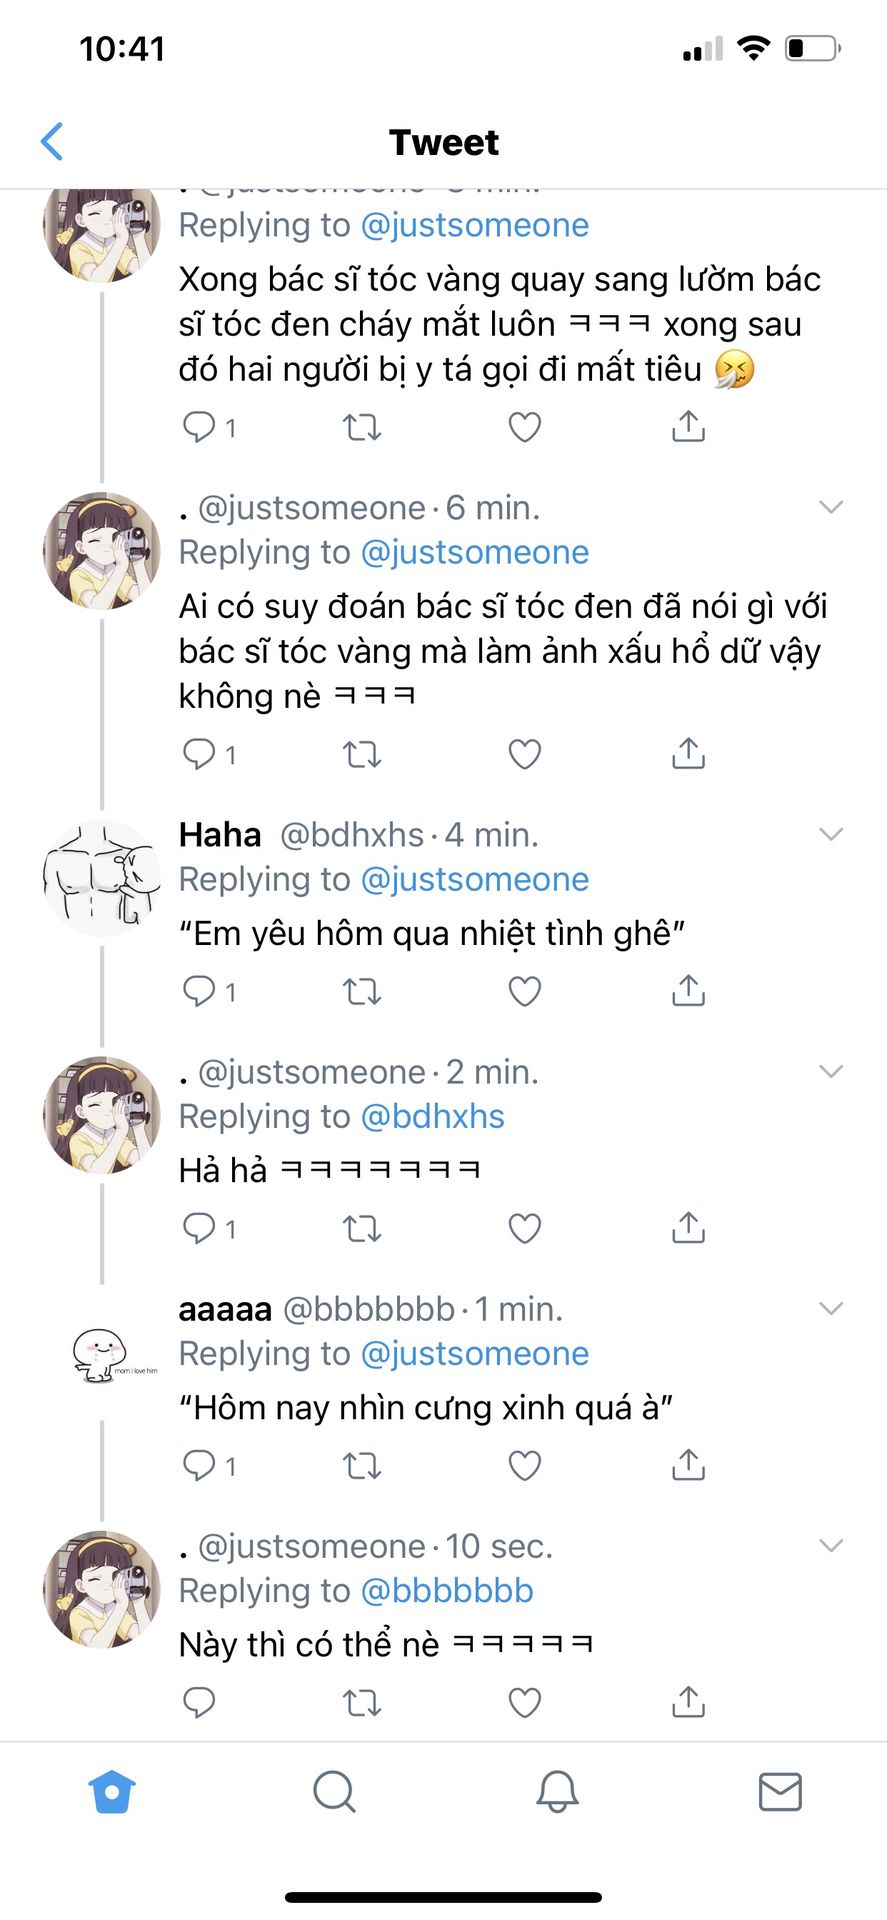The height and width of the screenshot is (1920, 887).
Task: Reply to the "Này thì có thể" tweet
Action: pos(199,1701)
